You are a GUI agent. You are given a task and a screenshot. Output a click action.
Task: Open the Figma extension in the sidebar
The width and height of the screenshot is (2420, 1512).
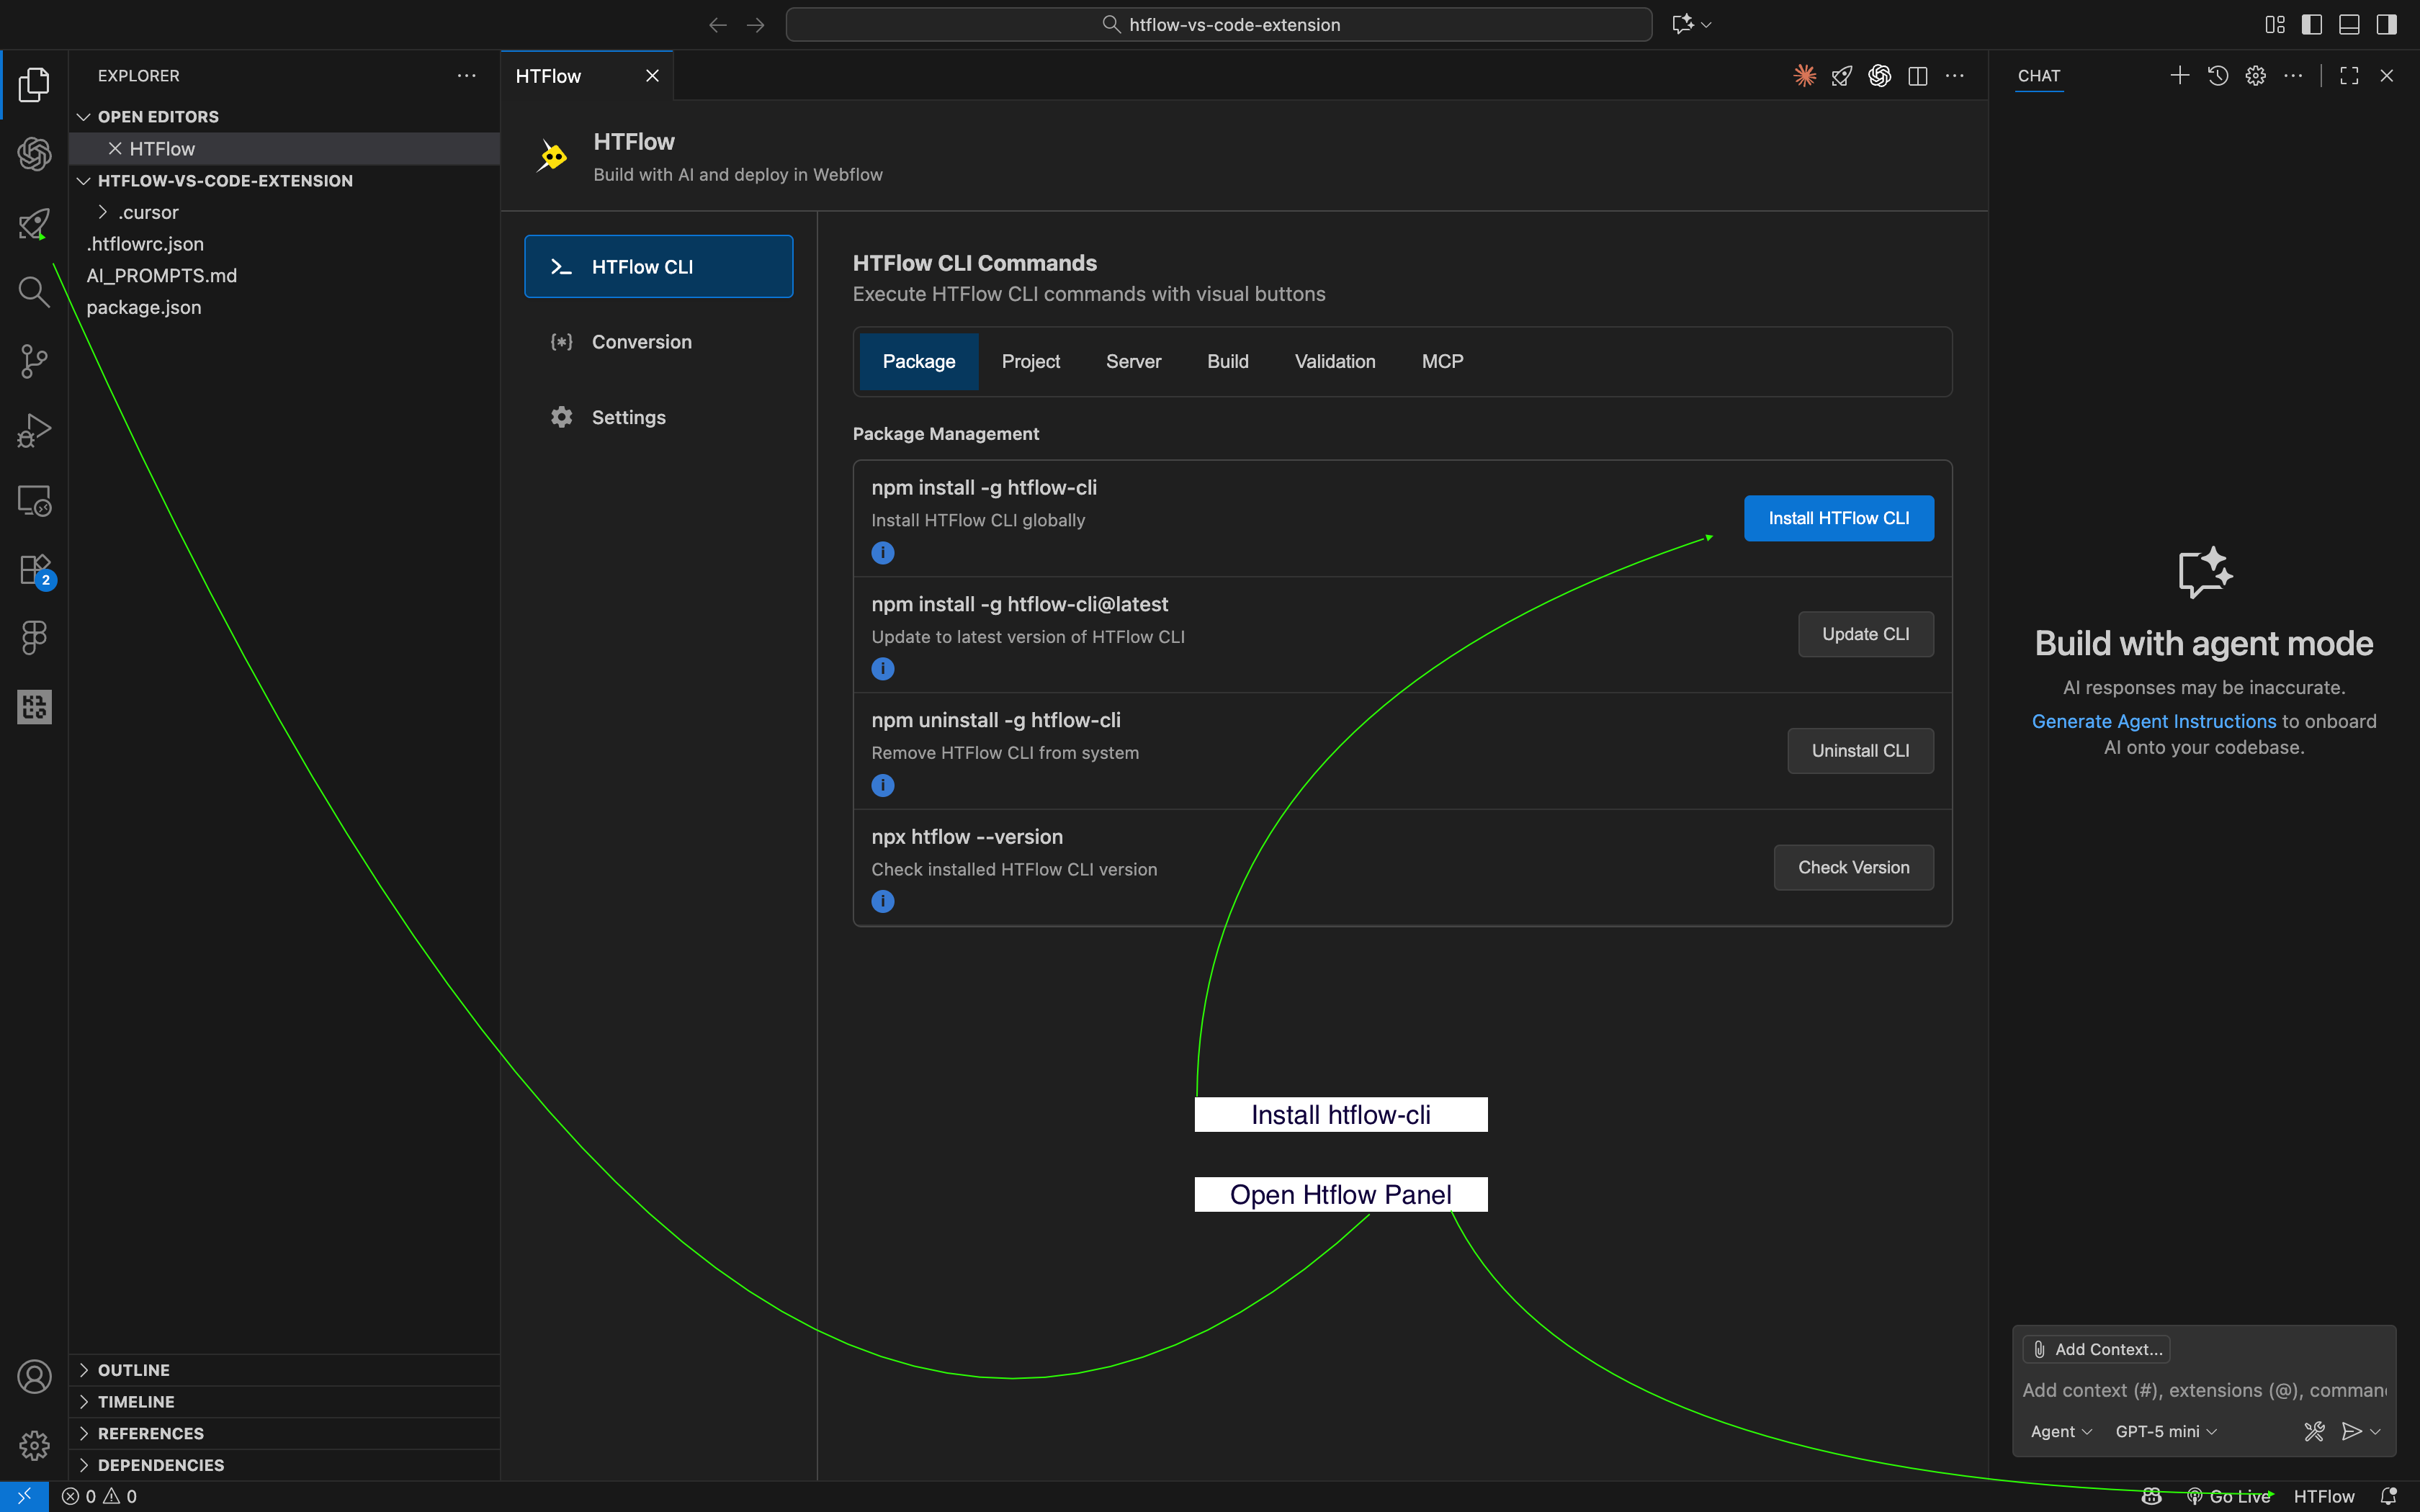point(34,637)
